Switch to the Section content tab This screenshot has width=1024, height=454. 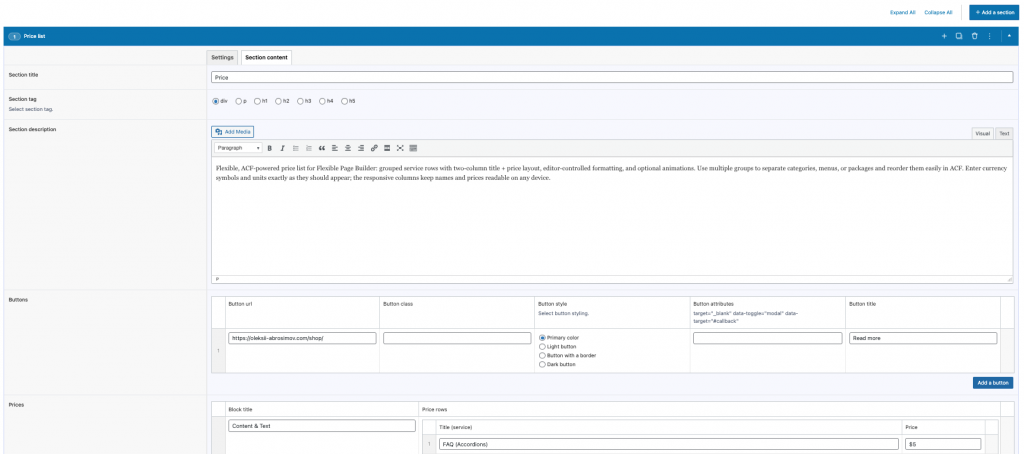[x=266, y=57]
